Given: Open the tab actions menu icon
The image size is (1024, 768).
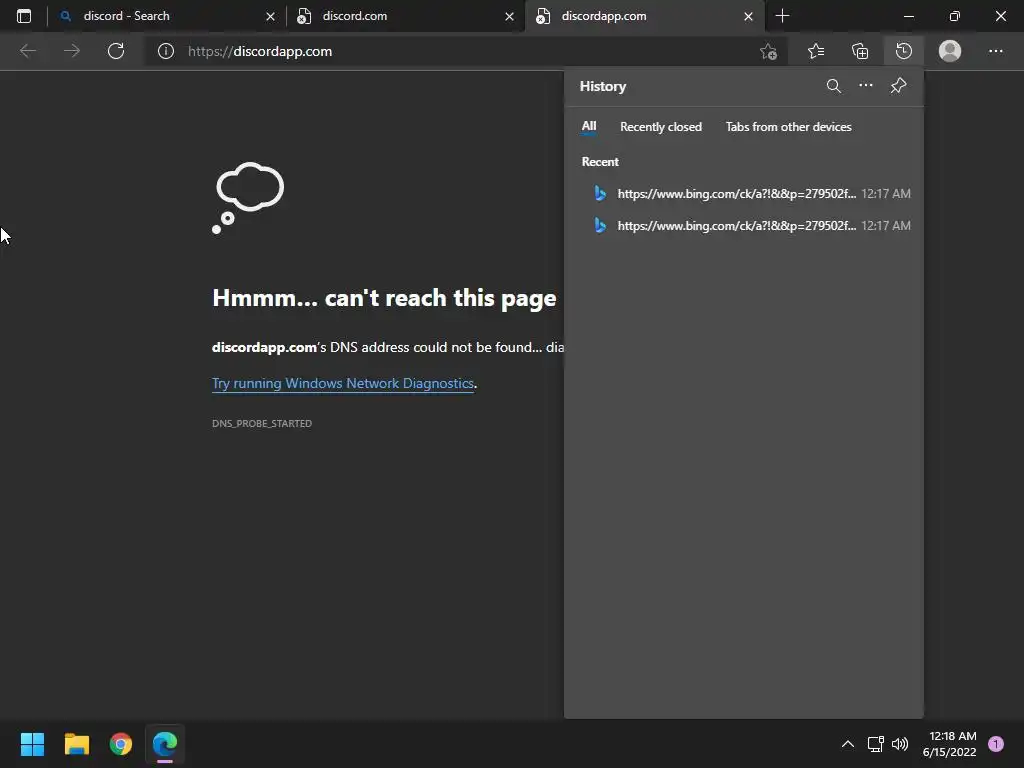Looking at the screenshot, I should pyautogui.click(x=24, y=16).
